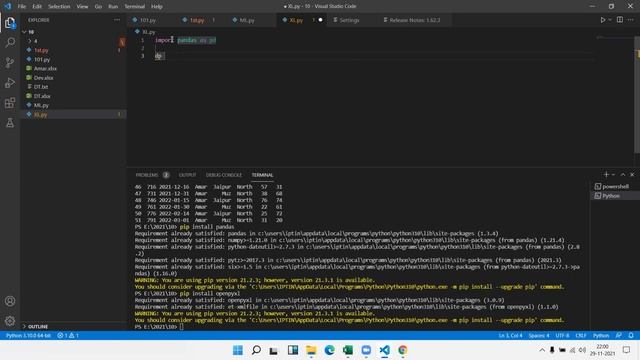The image size is (640, 360).
Task: Open errors and warnings count in status bar
Action: [x=68, y=336]
